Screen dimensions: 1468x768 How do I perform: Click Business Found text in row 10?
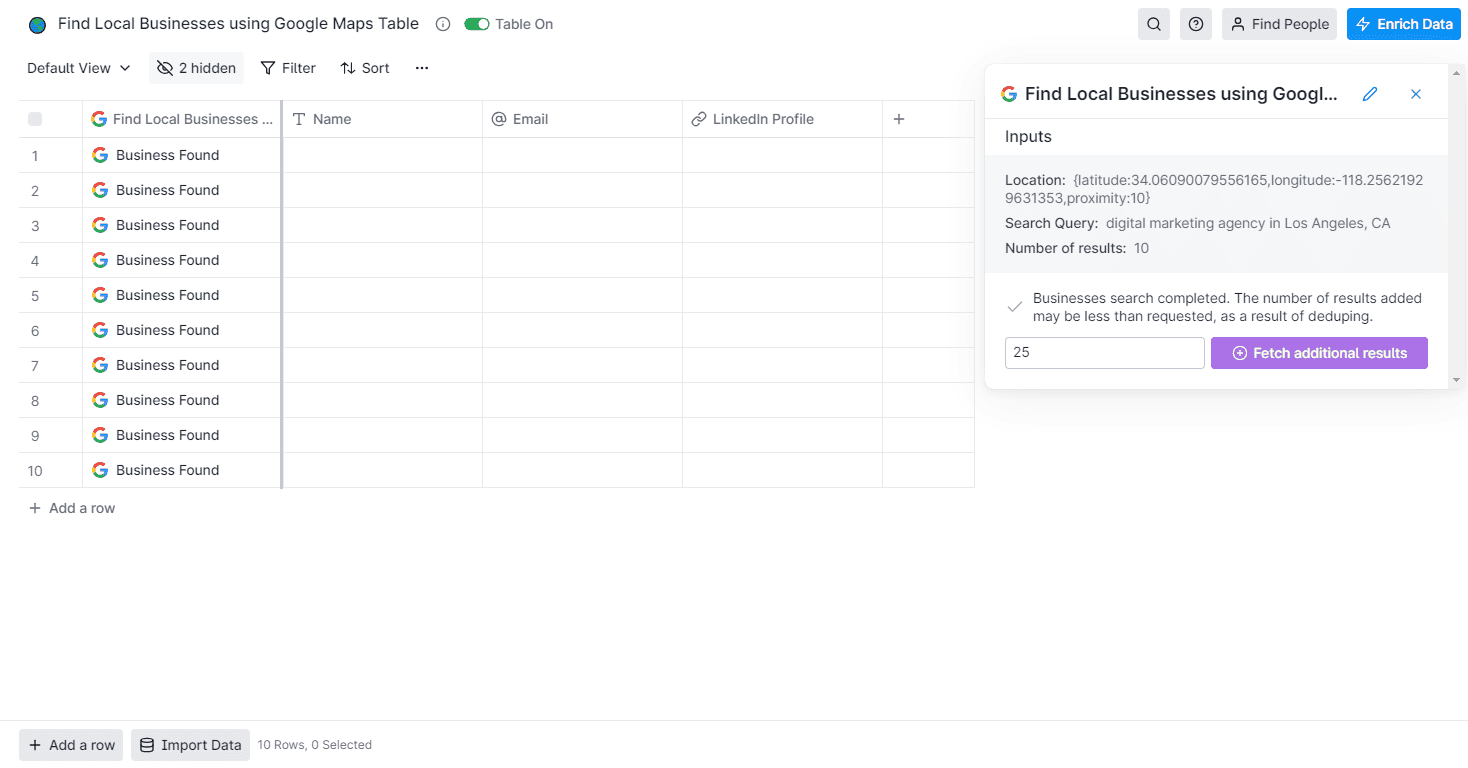pos(167,470)
